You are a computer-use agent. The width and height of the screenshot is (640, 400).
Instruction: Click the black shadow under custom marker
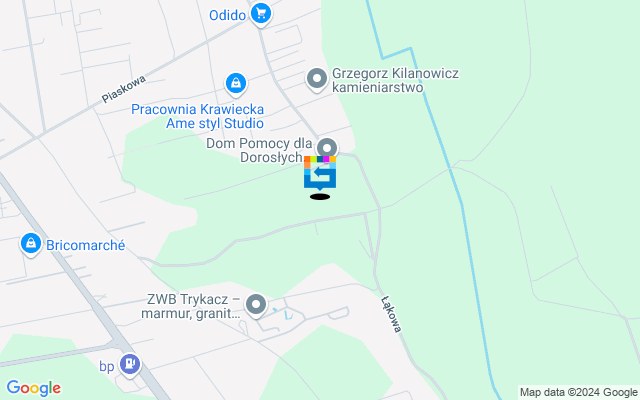coord(320,197)
